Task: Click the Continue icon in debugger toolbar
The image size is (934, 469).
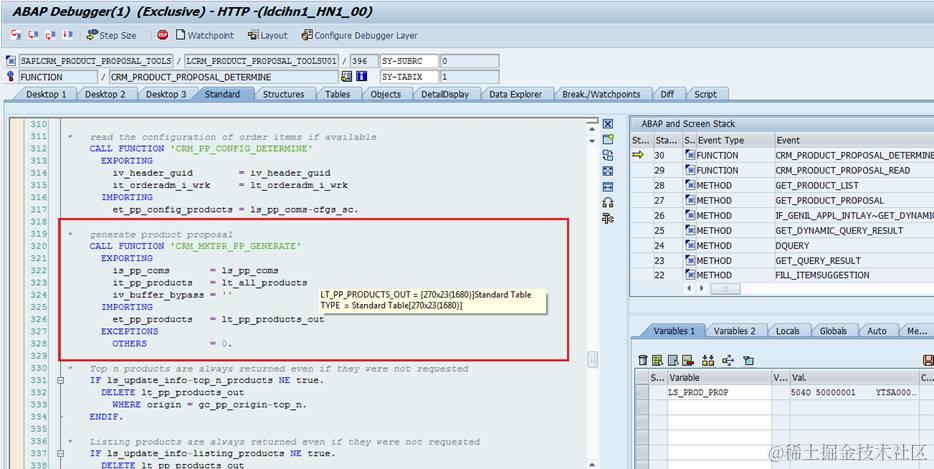Action: click(x=67, y=35)
